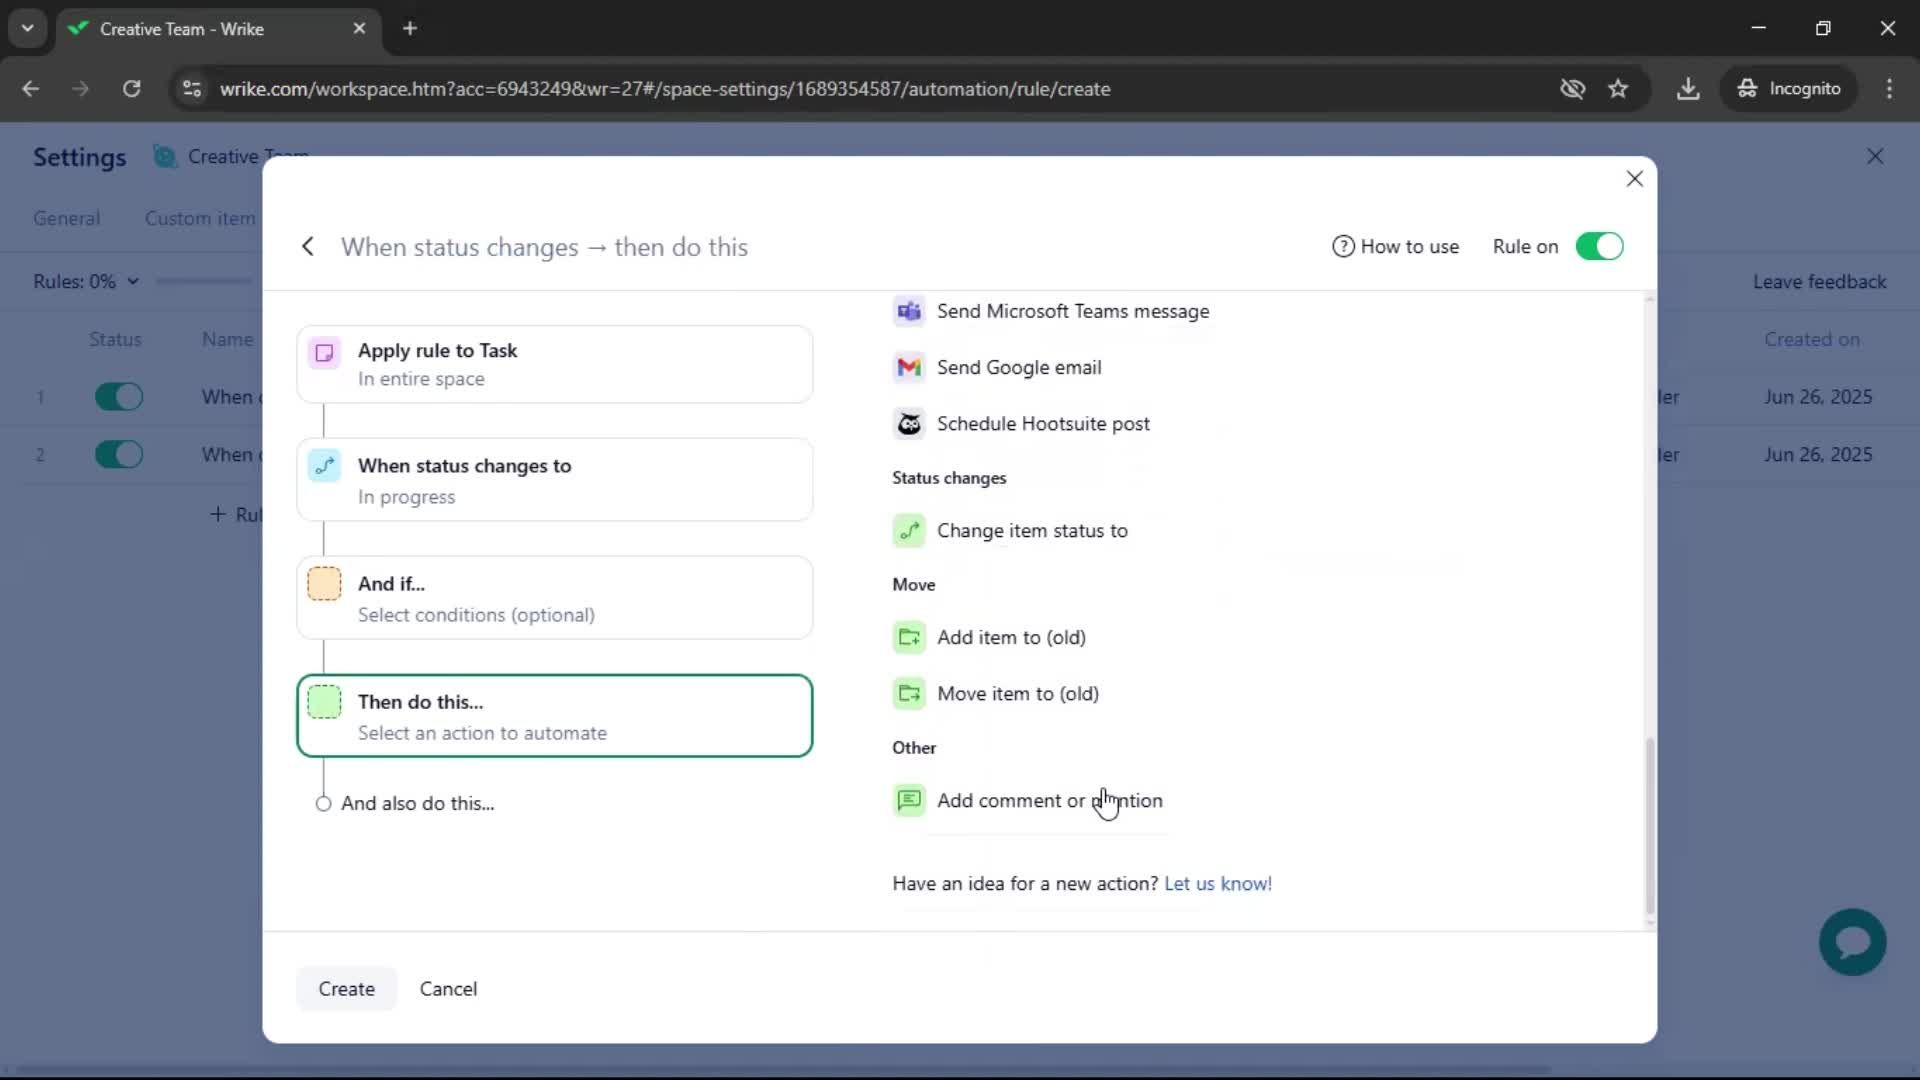
Task: Add And also do this step
Action: click(406, 804)
